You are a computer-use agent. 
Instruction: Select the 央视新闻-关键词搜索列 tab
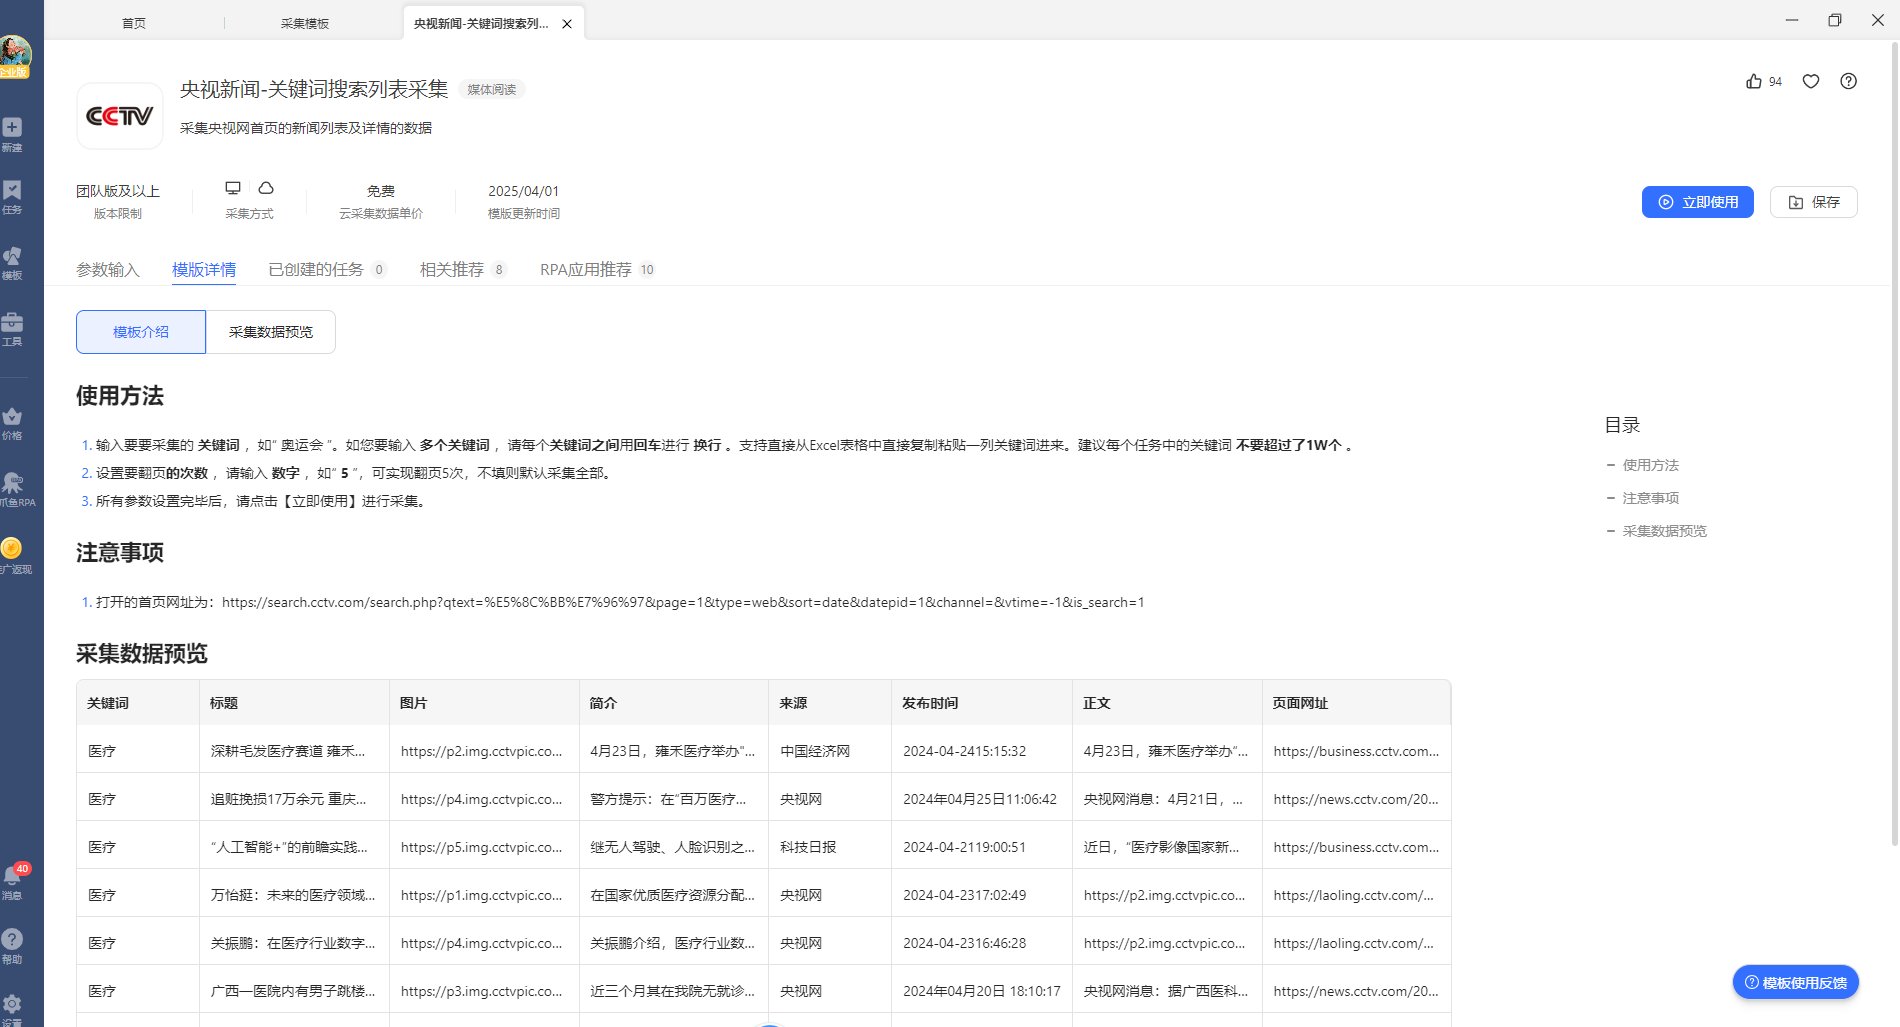[x=481, y=23]
